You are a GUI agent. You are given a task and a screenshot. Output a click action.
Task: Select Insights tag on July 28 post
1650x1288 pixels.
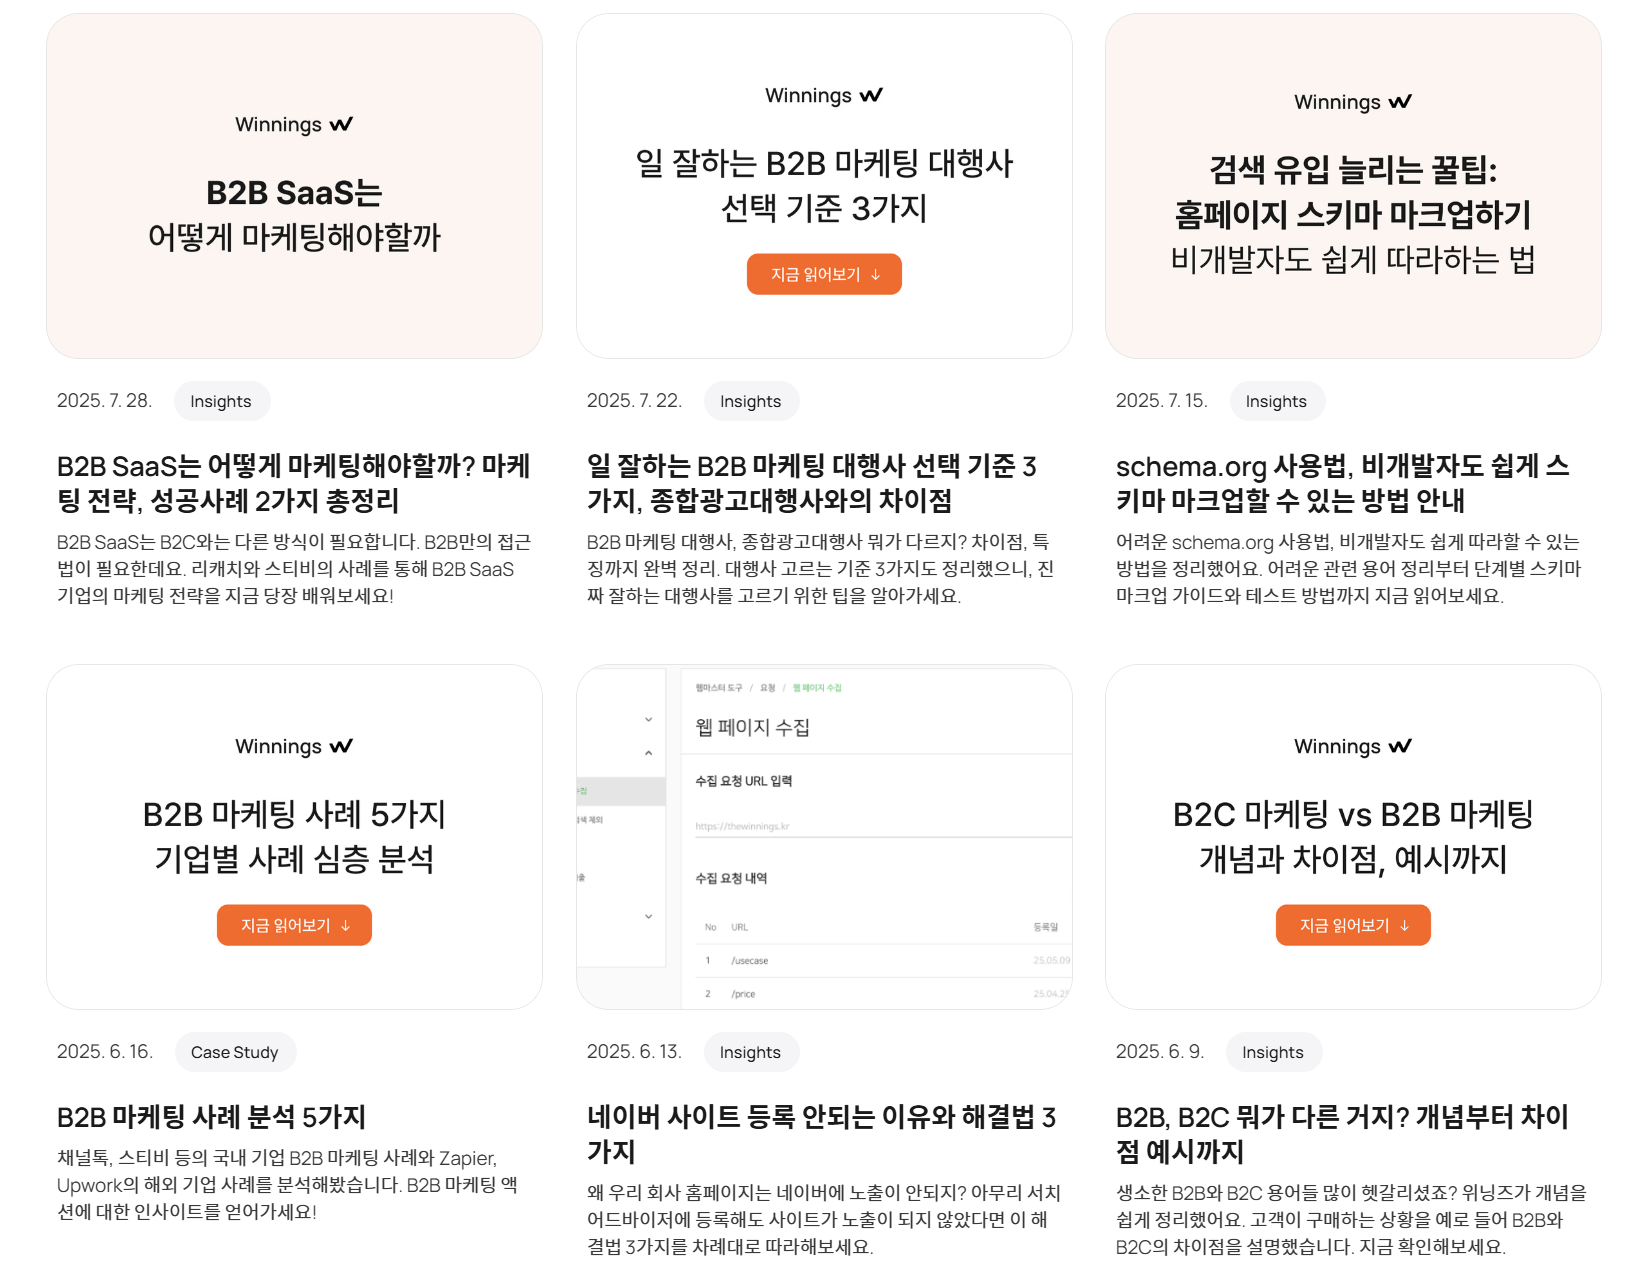pyautogui.click(x=221, y=401)
